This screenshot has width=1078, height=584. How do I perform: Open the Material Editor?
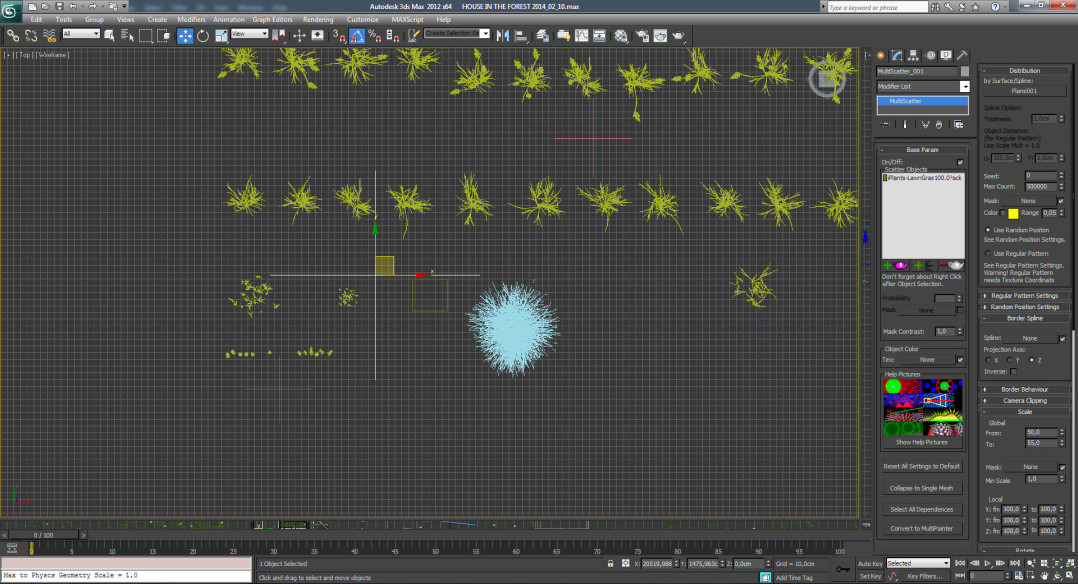tap(620, 35)
